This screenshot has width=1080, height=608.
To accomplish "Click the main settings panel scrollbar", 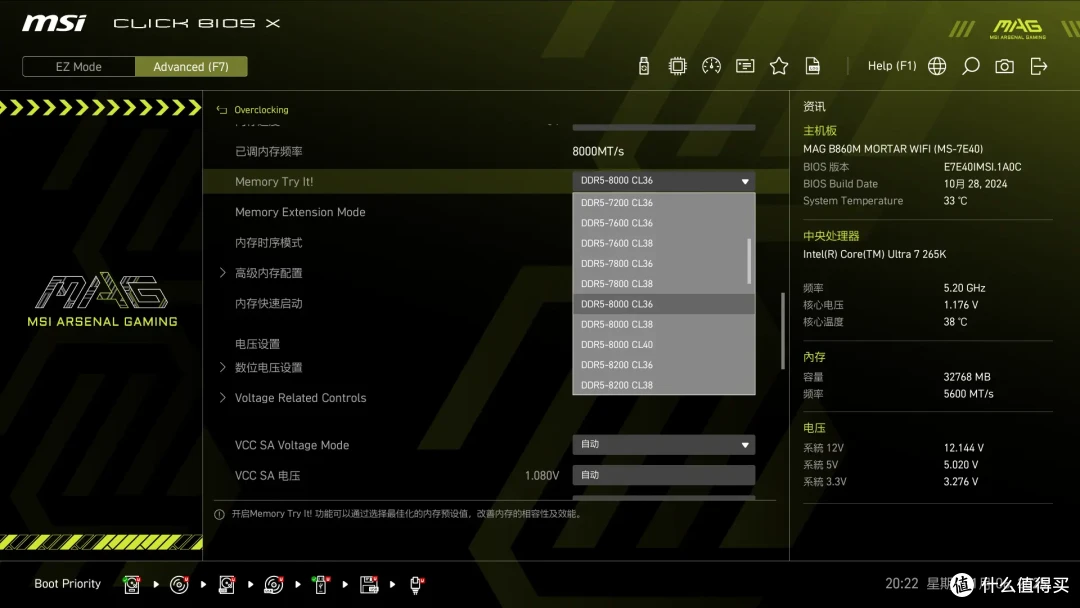I will (x=782, y=331).
